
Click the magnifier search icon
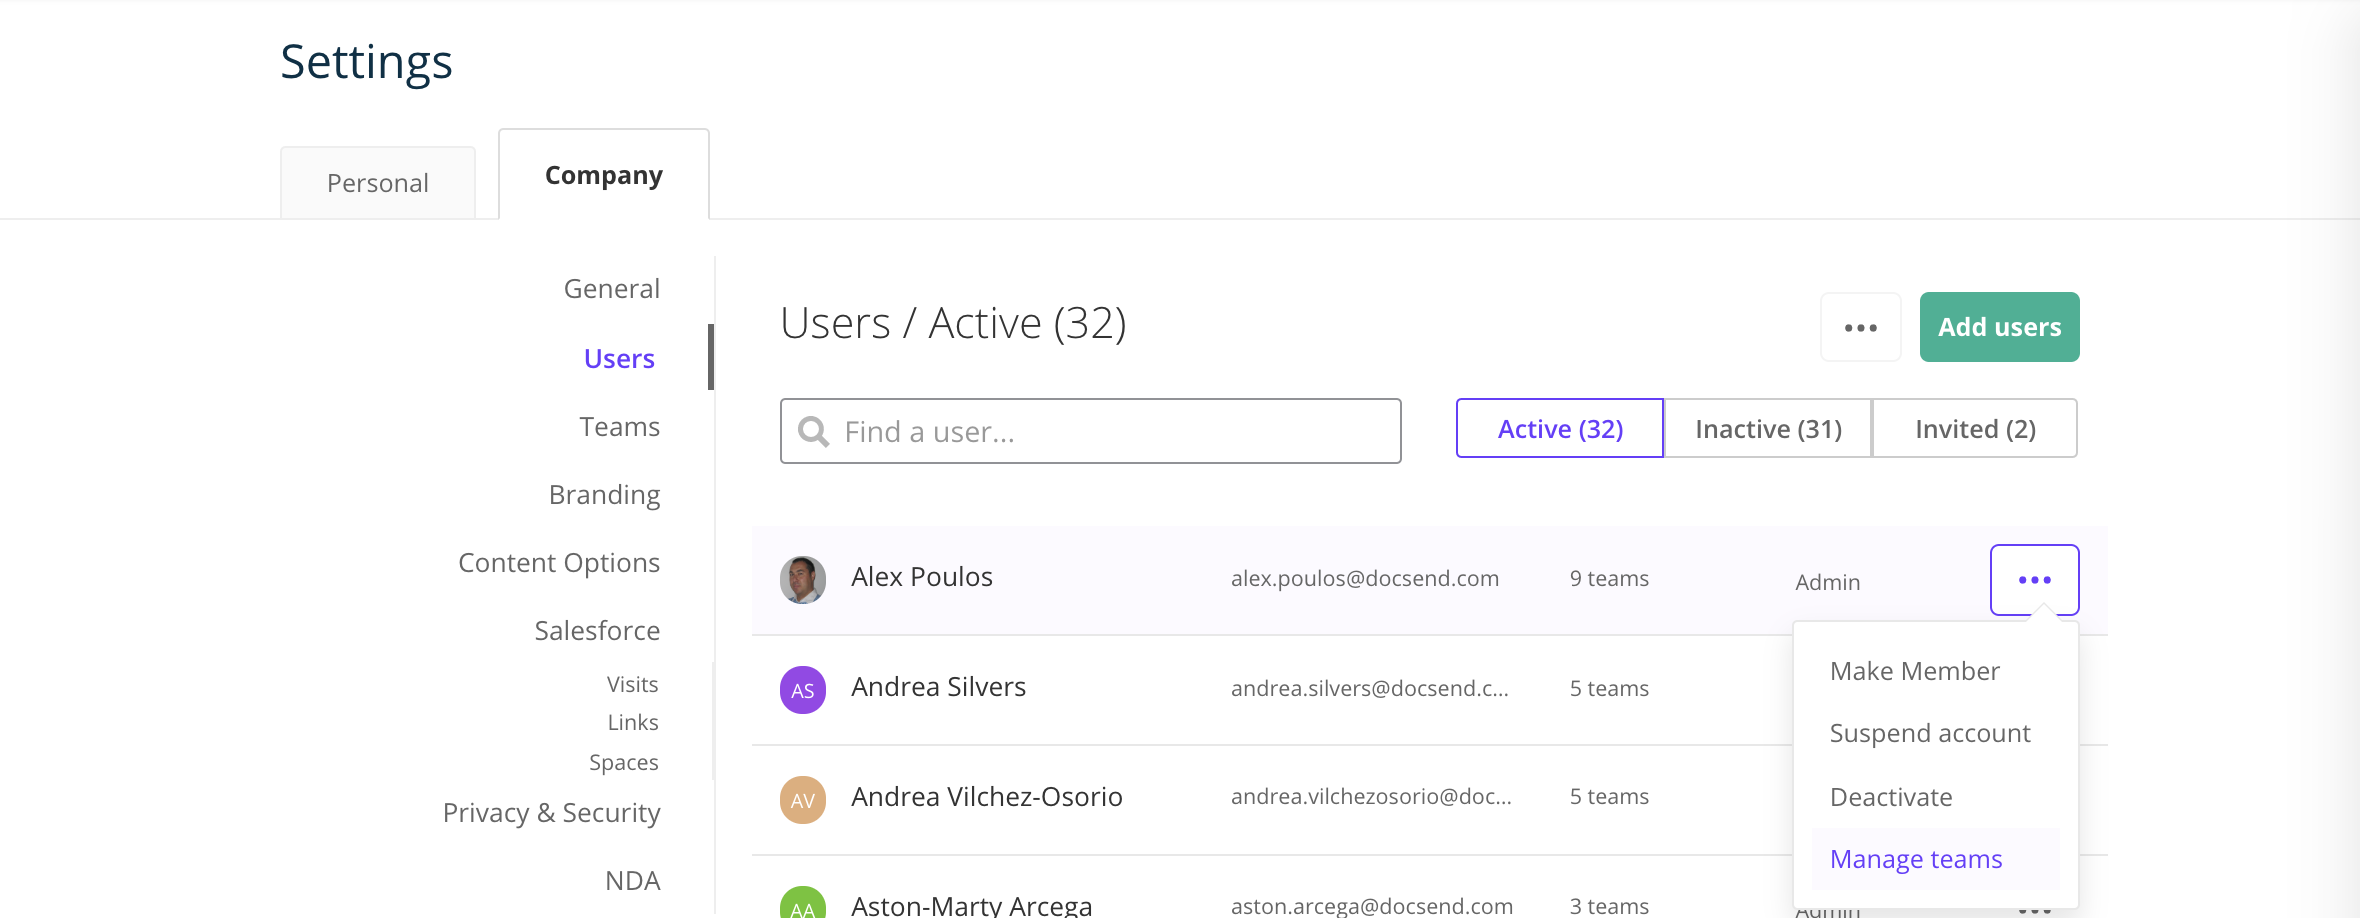814,432
